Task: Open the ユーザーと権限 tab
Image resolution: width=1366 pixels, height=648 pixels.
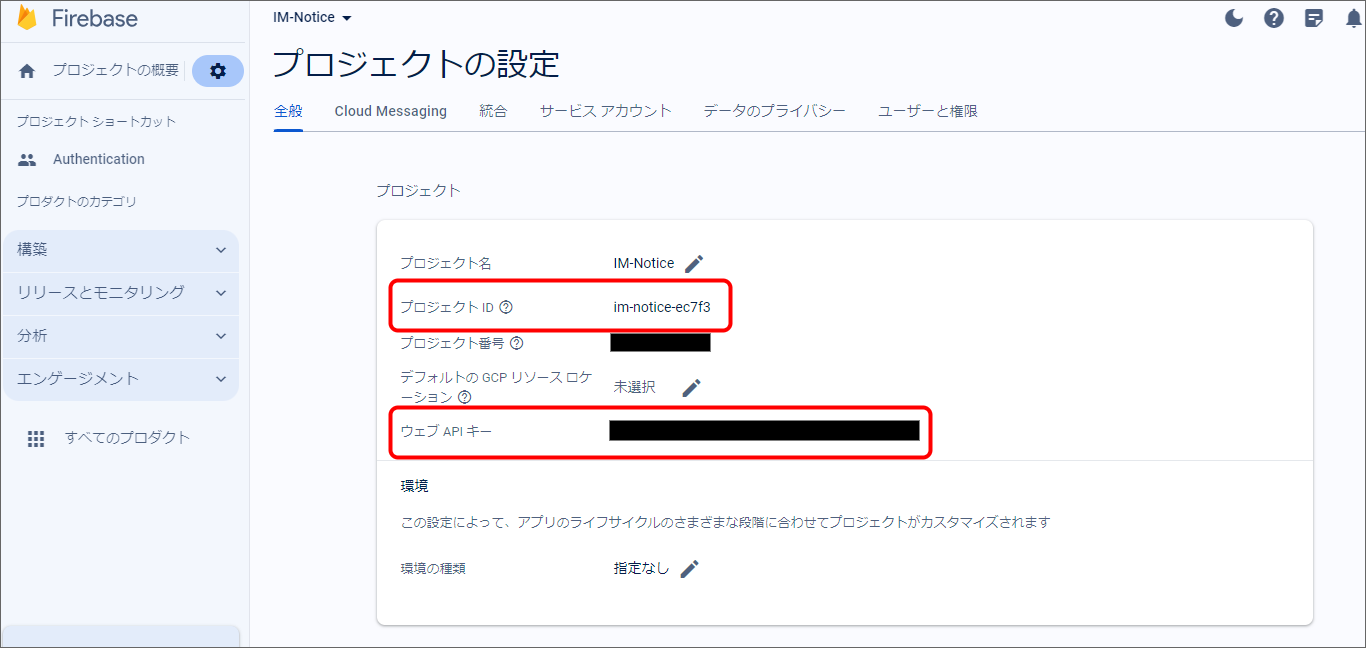Action: point(928,111)
